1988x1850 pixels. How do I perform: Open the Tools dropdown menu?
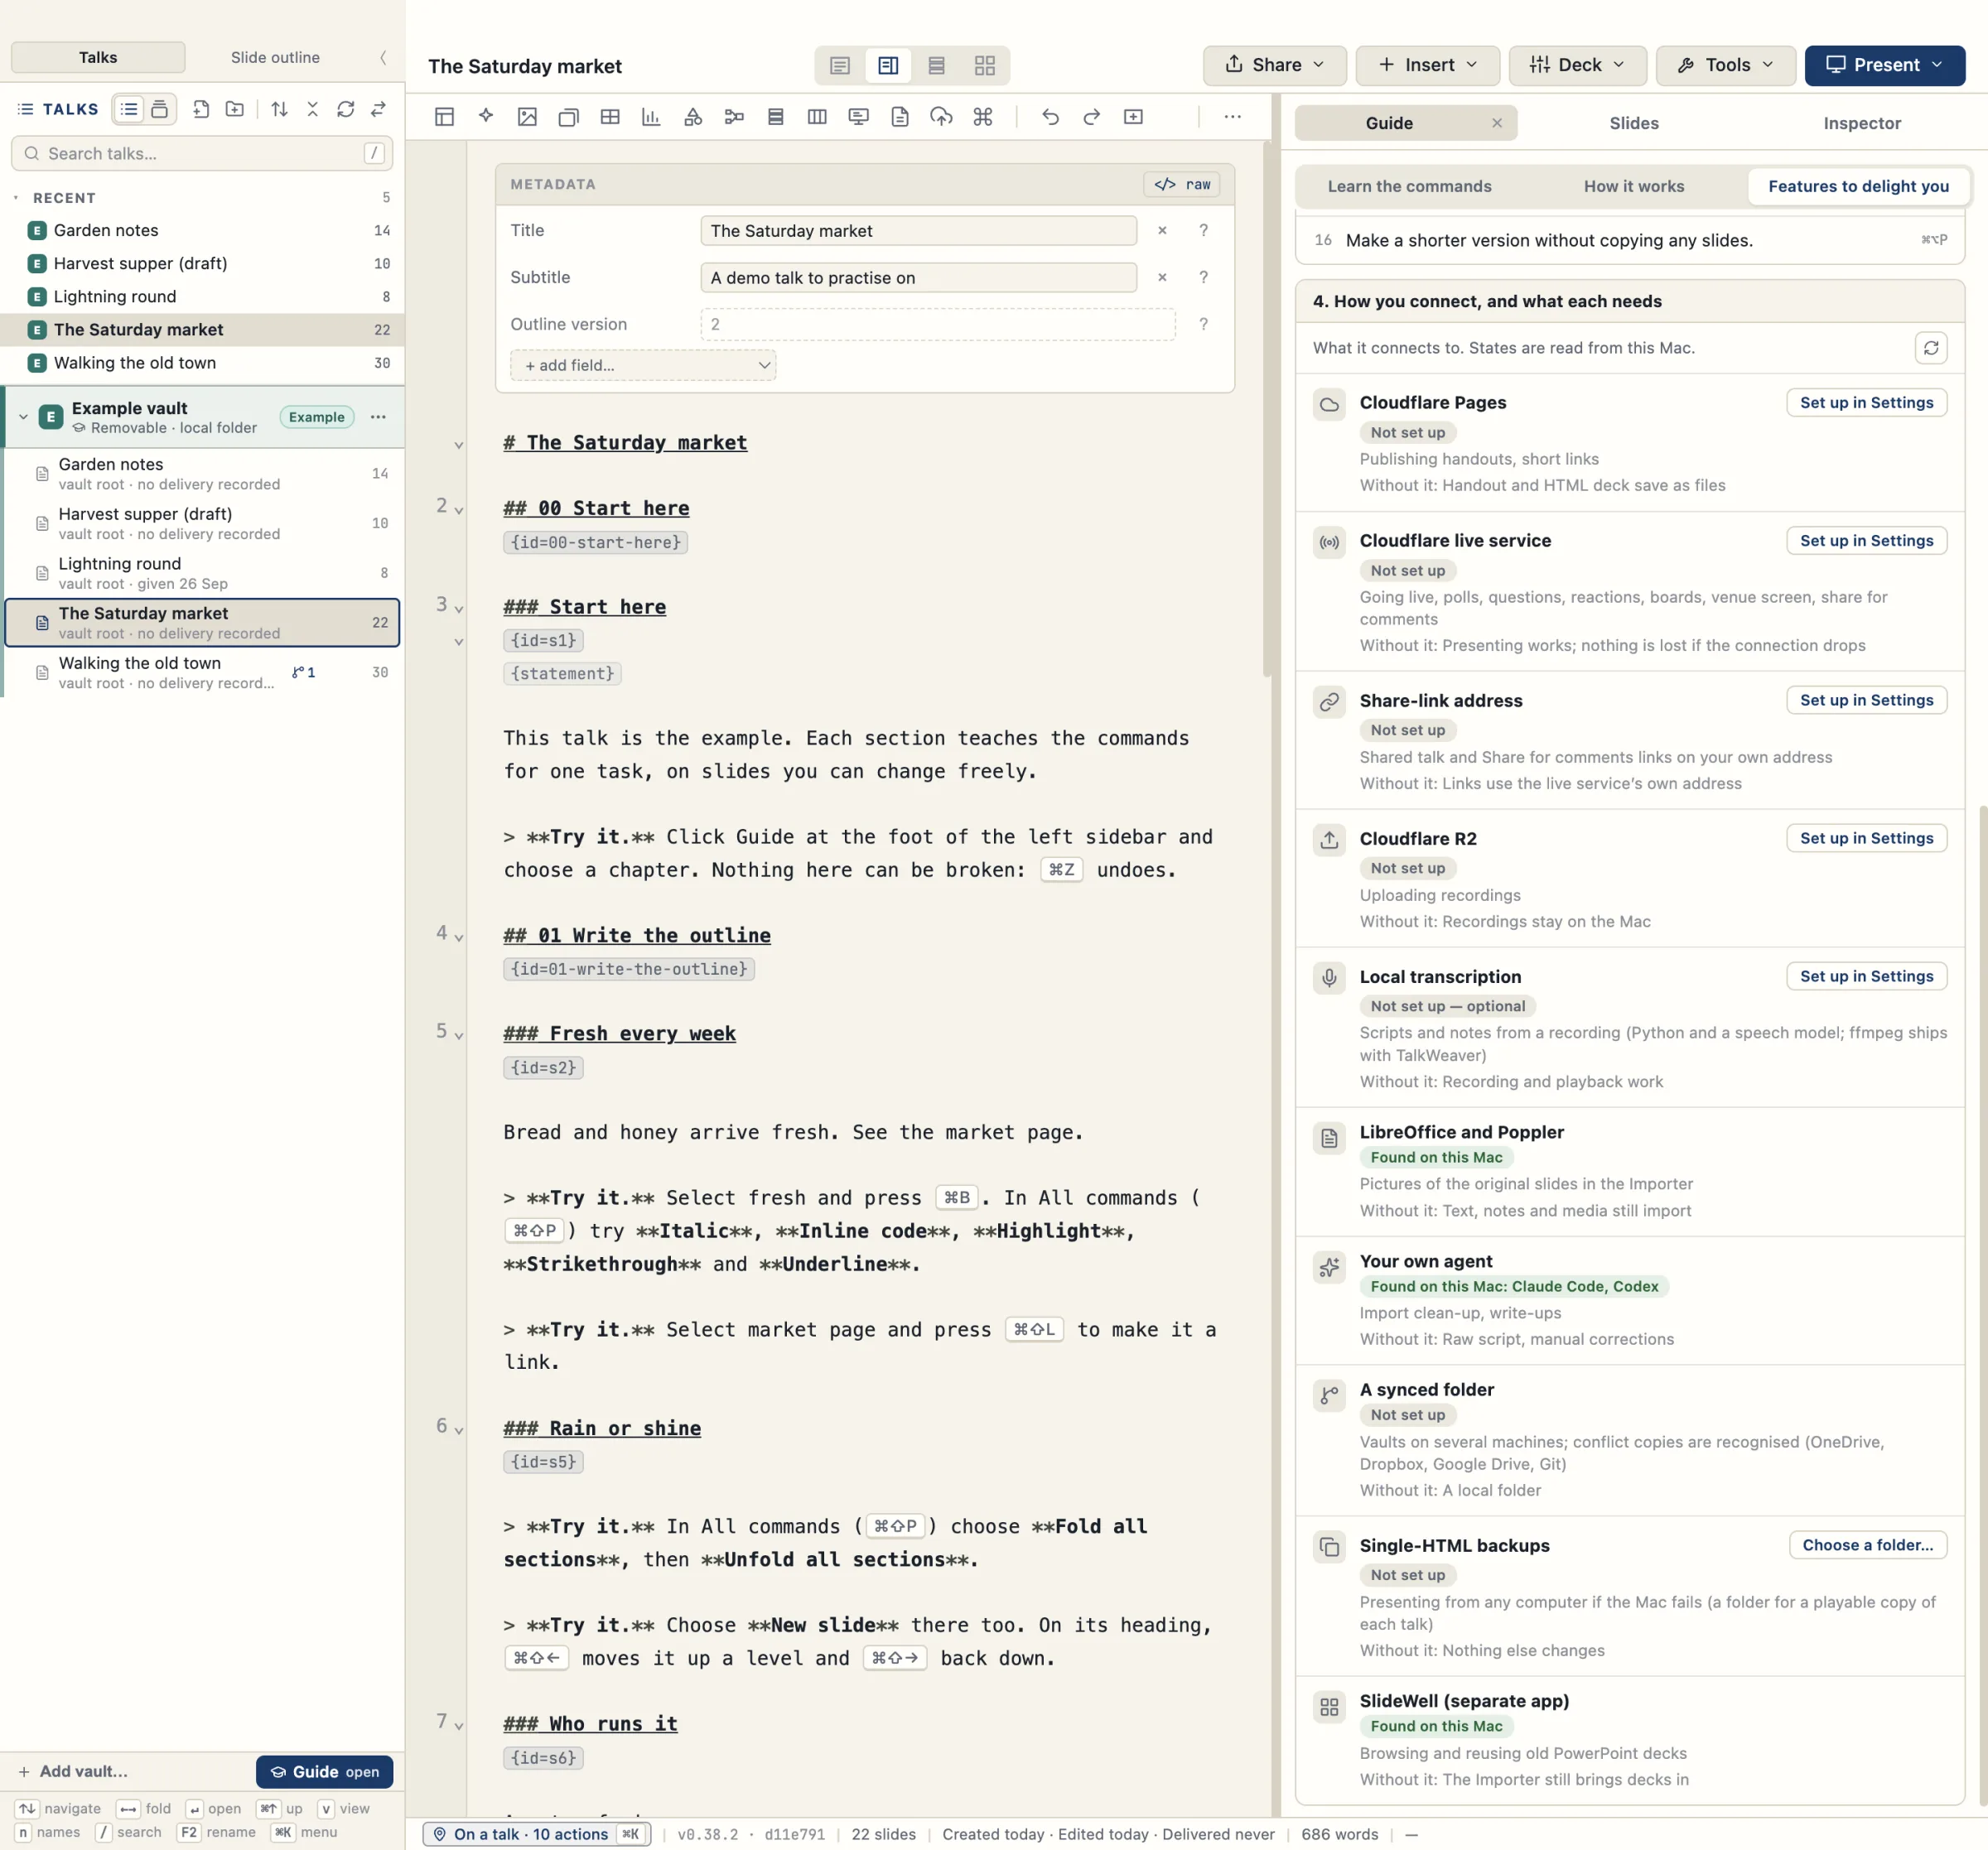pos(1725,65)
